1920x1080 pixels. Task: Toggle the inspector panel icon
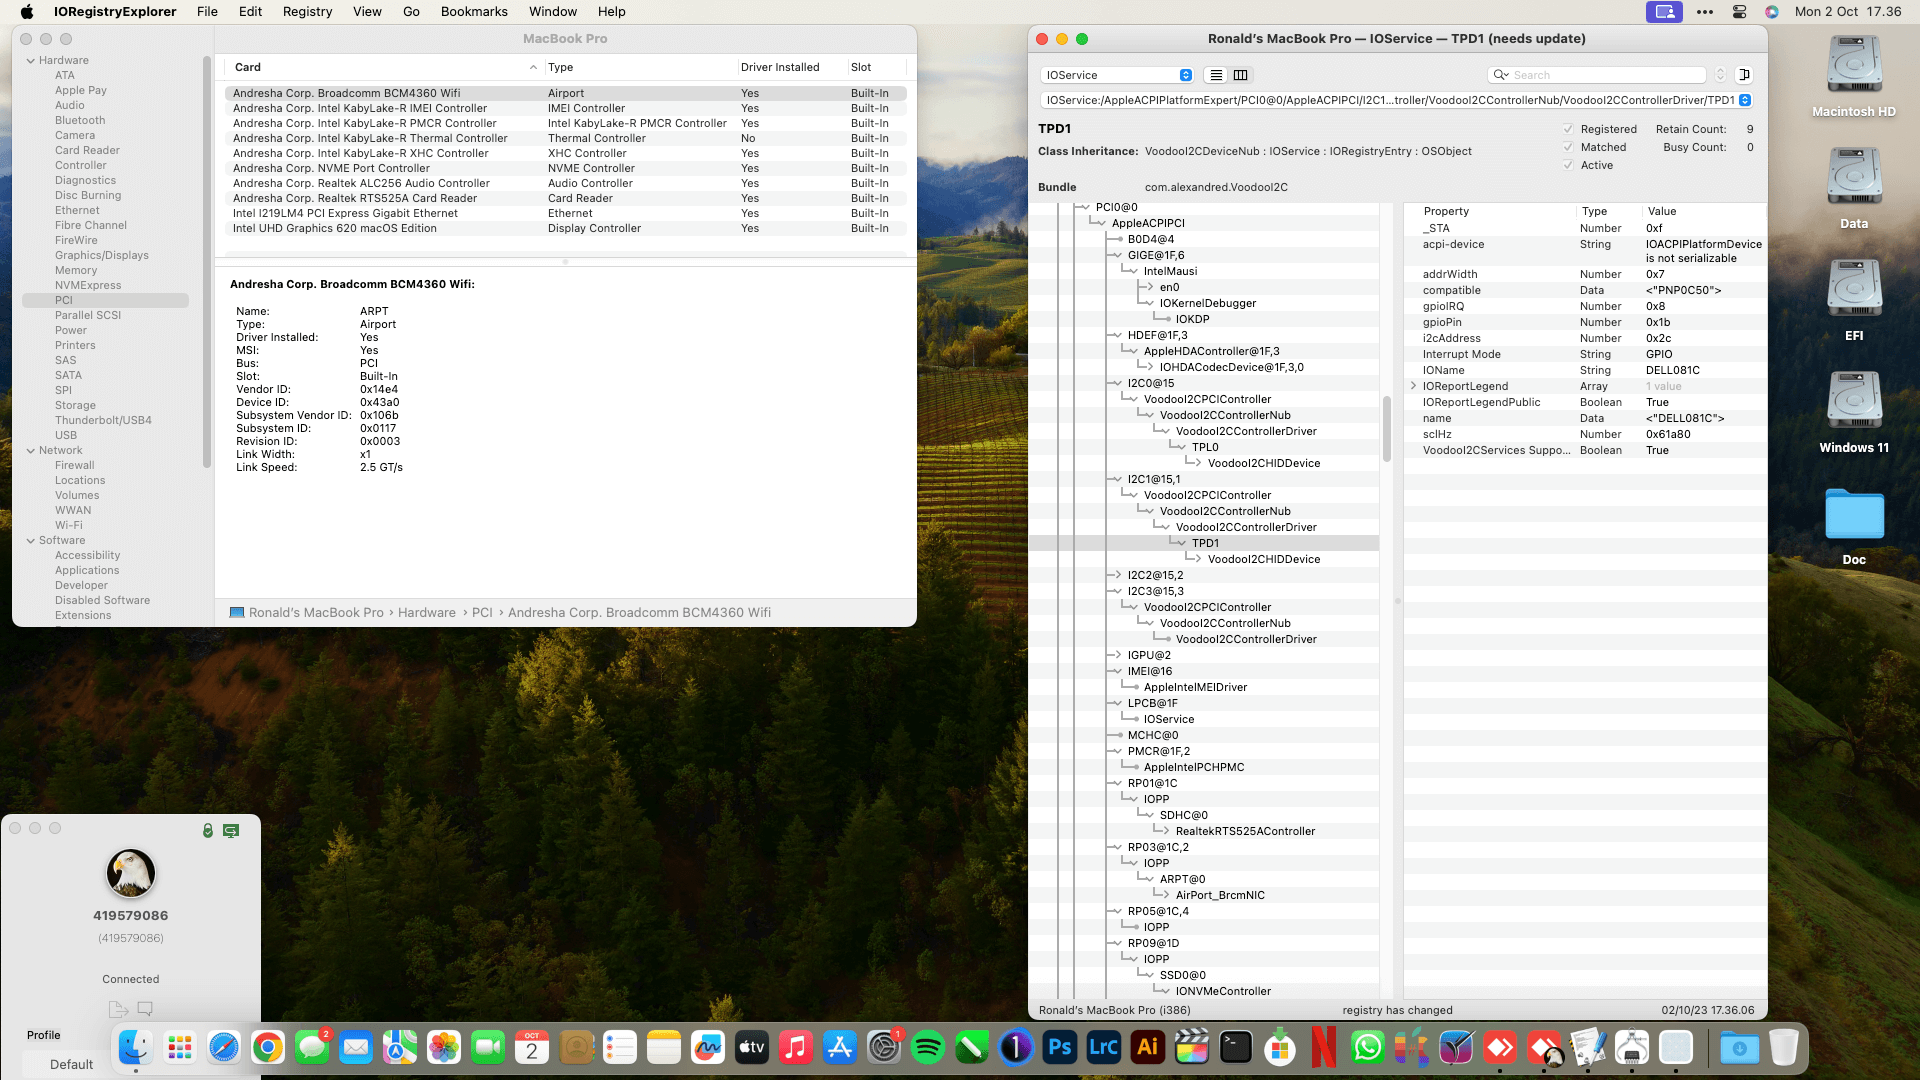click(x=1744, y=75)
